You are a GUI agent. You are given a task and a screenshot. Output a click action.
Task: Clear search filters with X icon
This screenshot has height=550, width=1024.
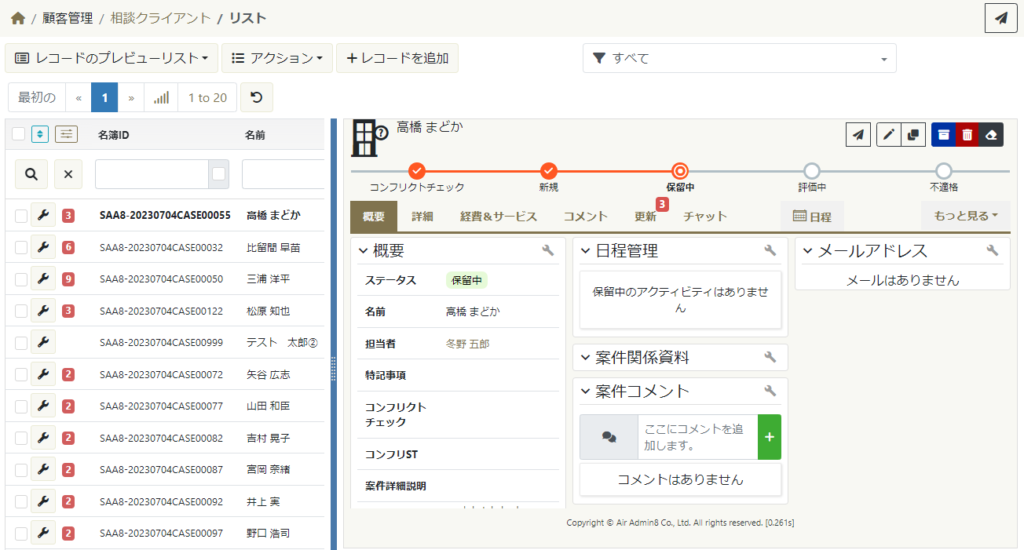[68, 174]
